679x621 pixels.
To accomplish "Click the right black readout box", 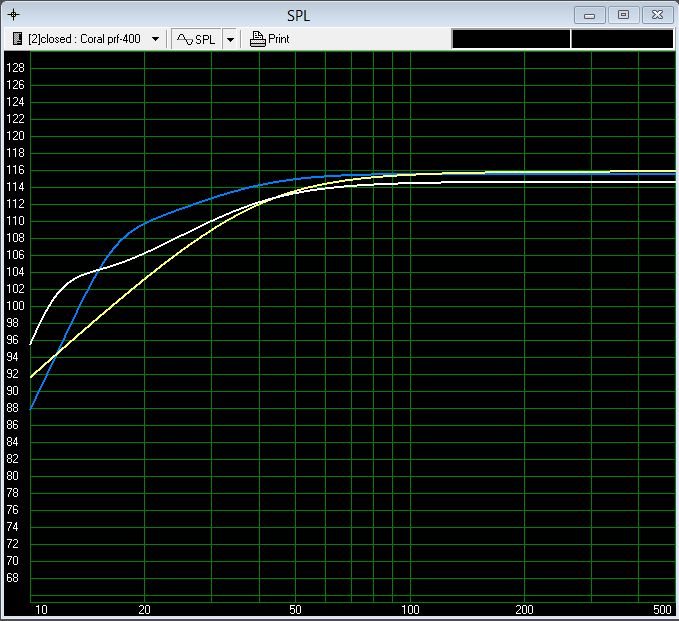I will tap(622, 39).
